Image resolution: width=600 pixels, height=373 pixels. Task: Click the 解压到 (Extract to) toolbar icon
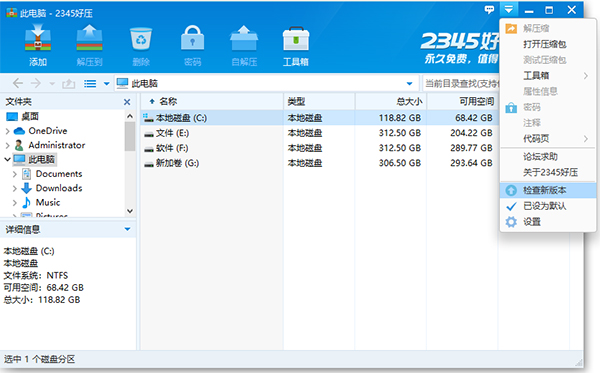click(89, 45)
